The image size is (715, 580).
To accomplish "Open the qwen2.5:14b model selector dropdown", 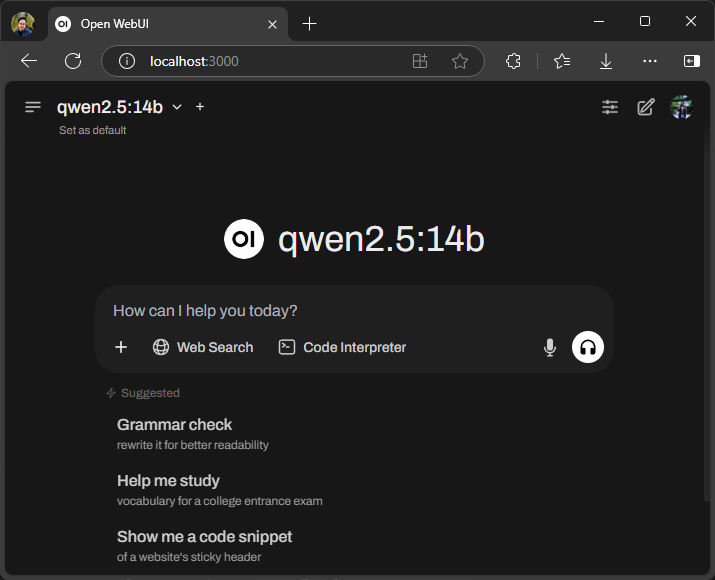I will pos(119,107).
